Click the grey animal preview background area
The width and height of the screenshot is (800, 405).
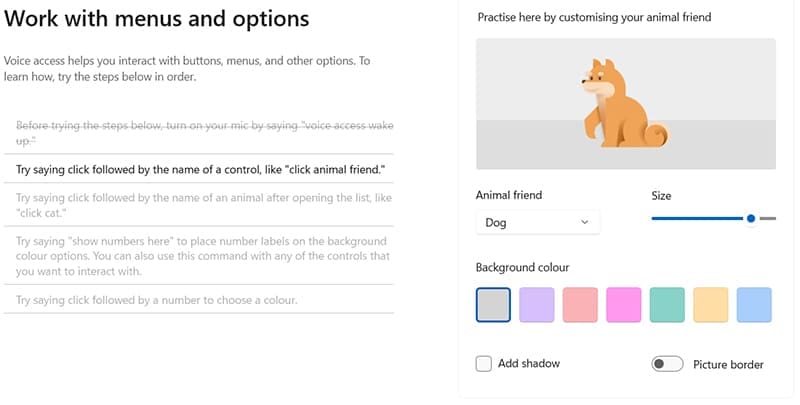(520, 145)
